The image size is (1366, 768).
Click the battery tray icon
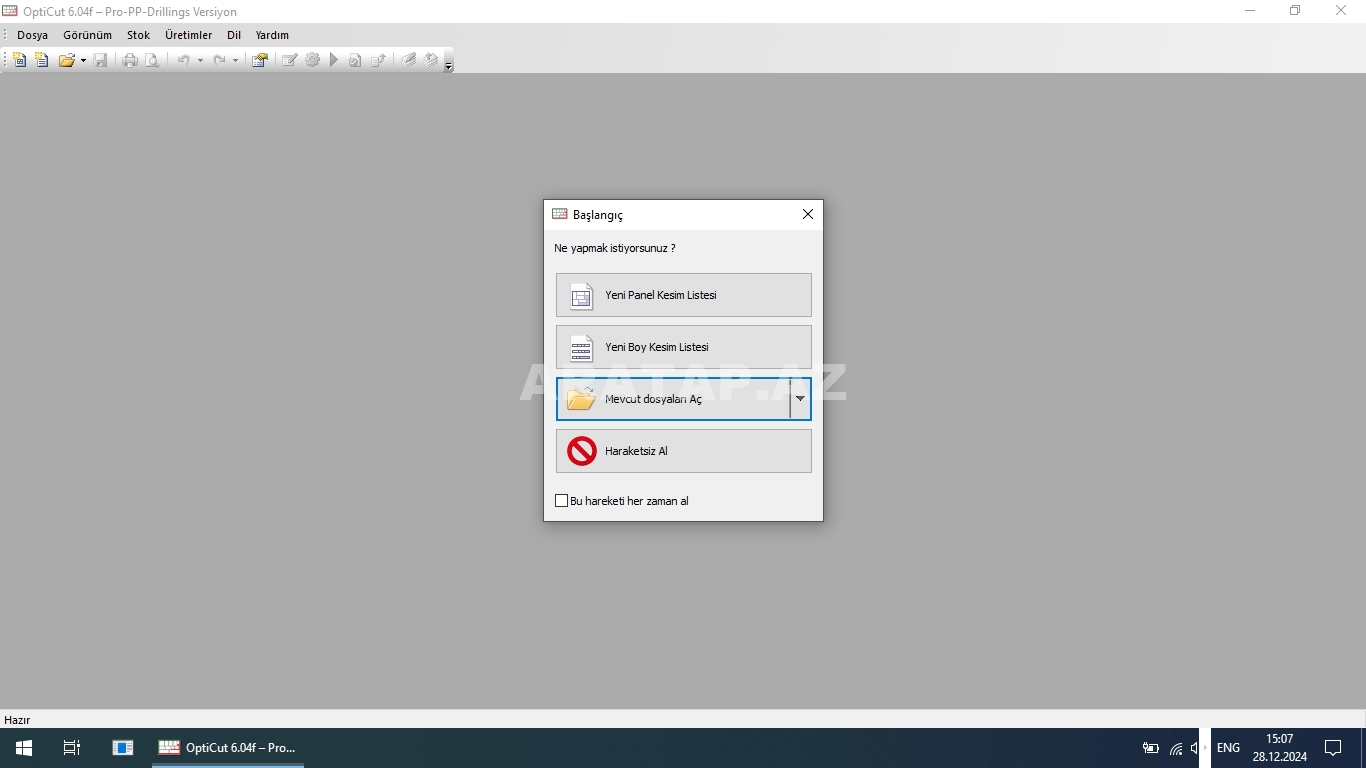[1151, 748]
